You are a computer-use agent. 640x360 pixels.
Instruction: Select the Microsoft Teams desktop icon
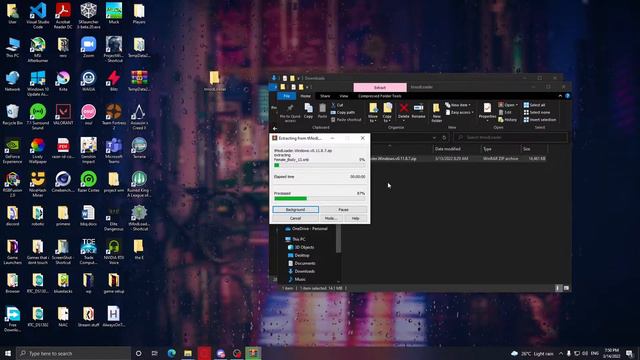coord(113,150)
